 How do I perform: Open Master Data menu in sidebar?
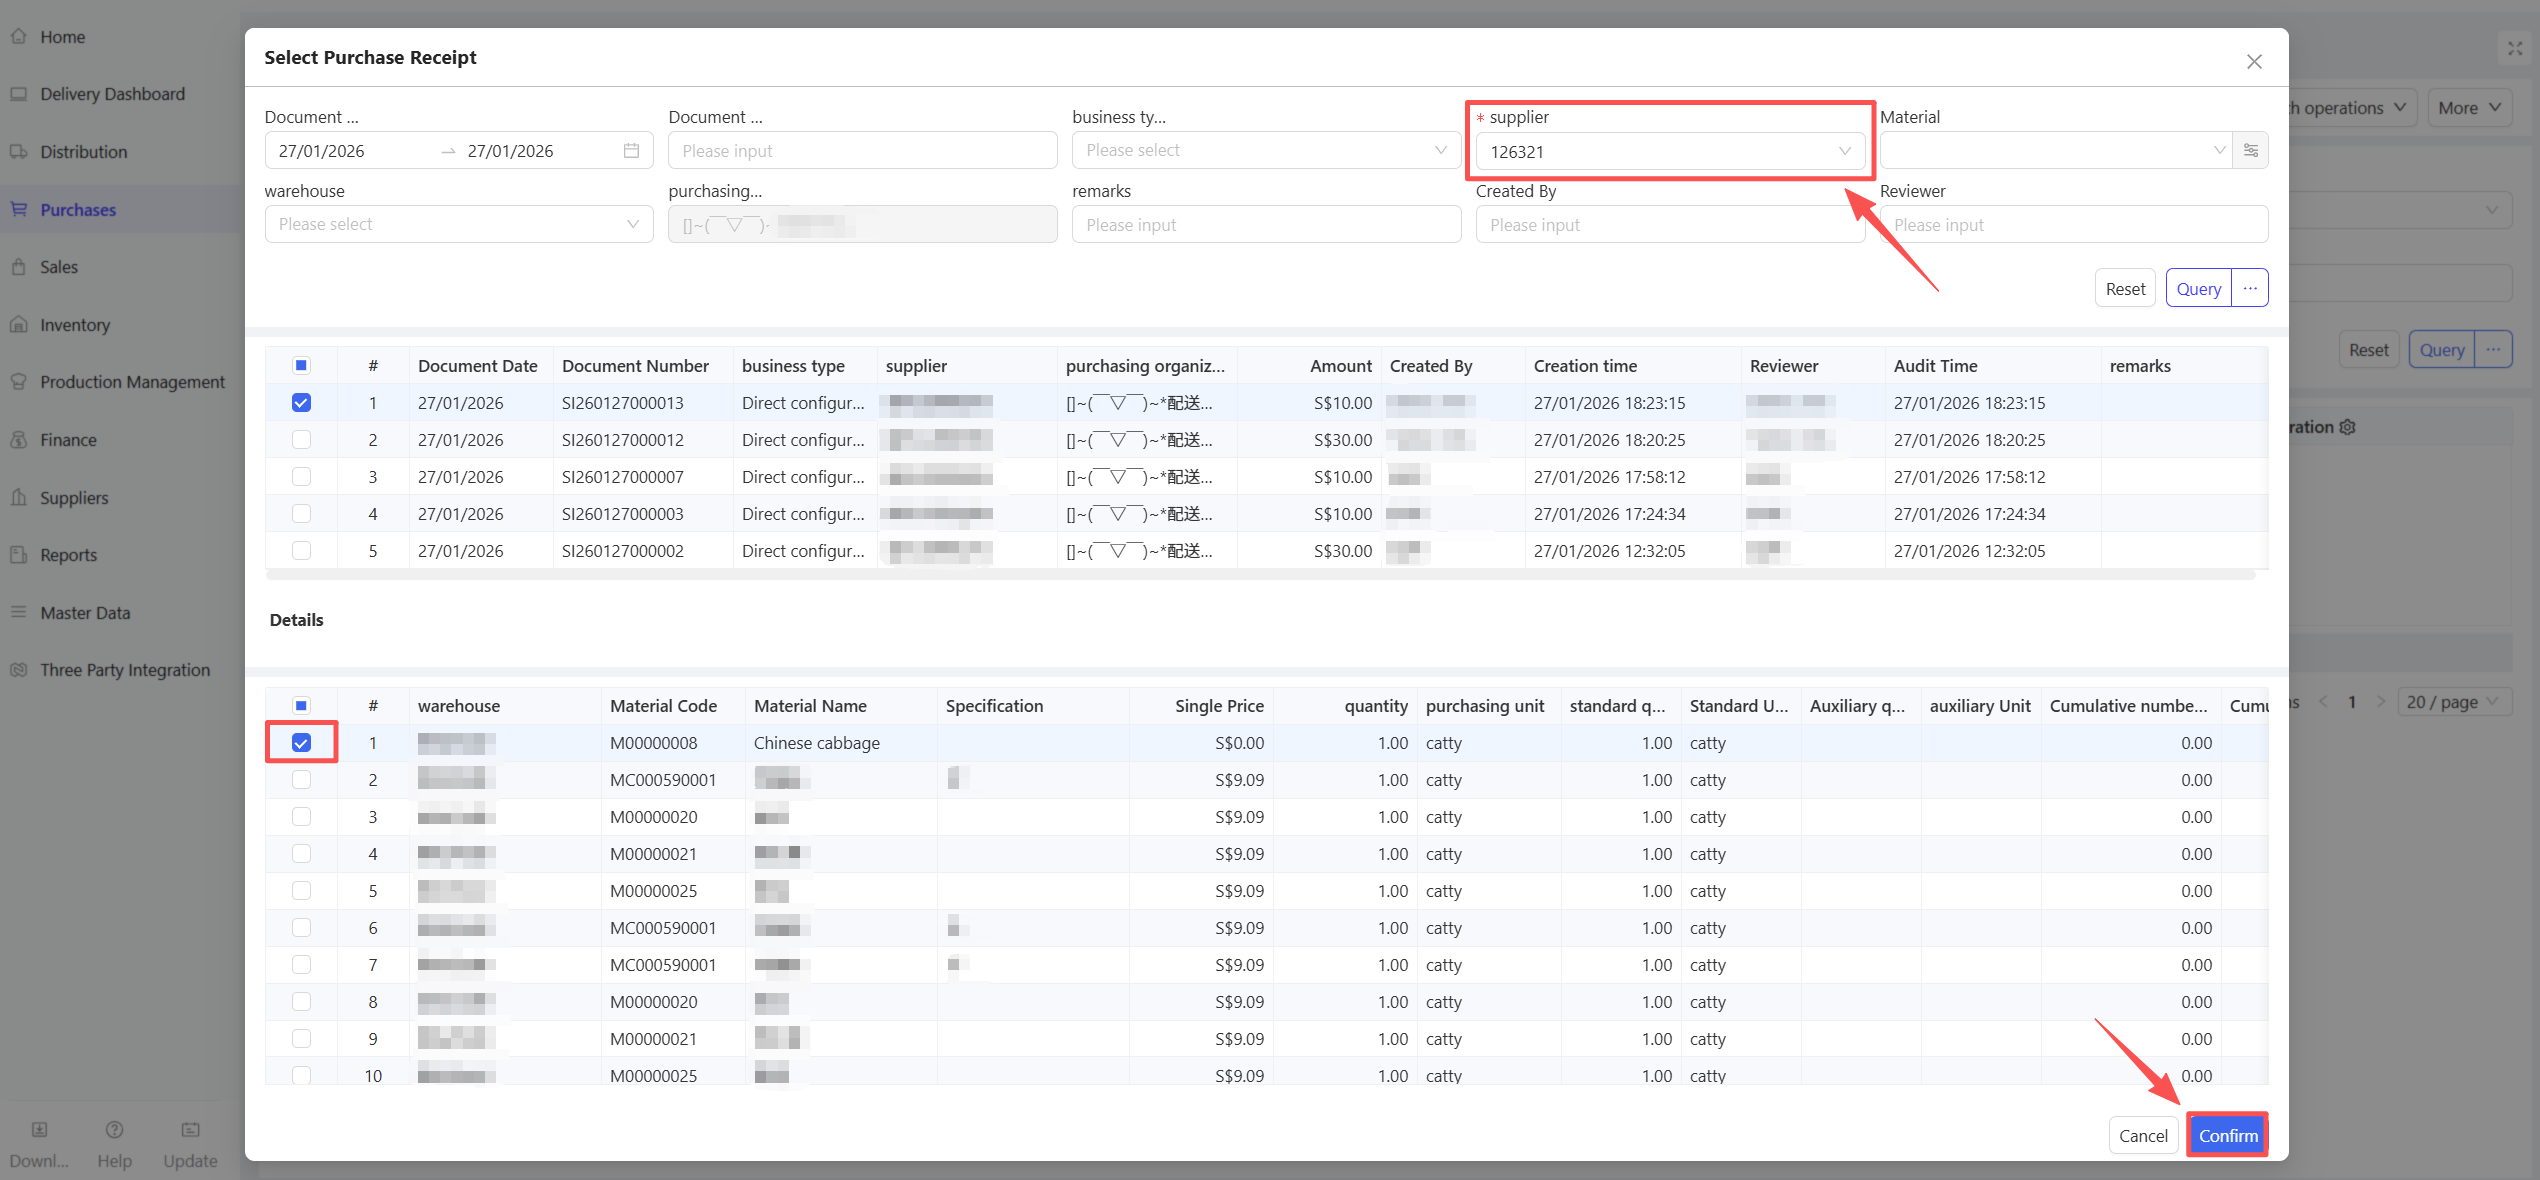[85, 613]
